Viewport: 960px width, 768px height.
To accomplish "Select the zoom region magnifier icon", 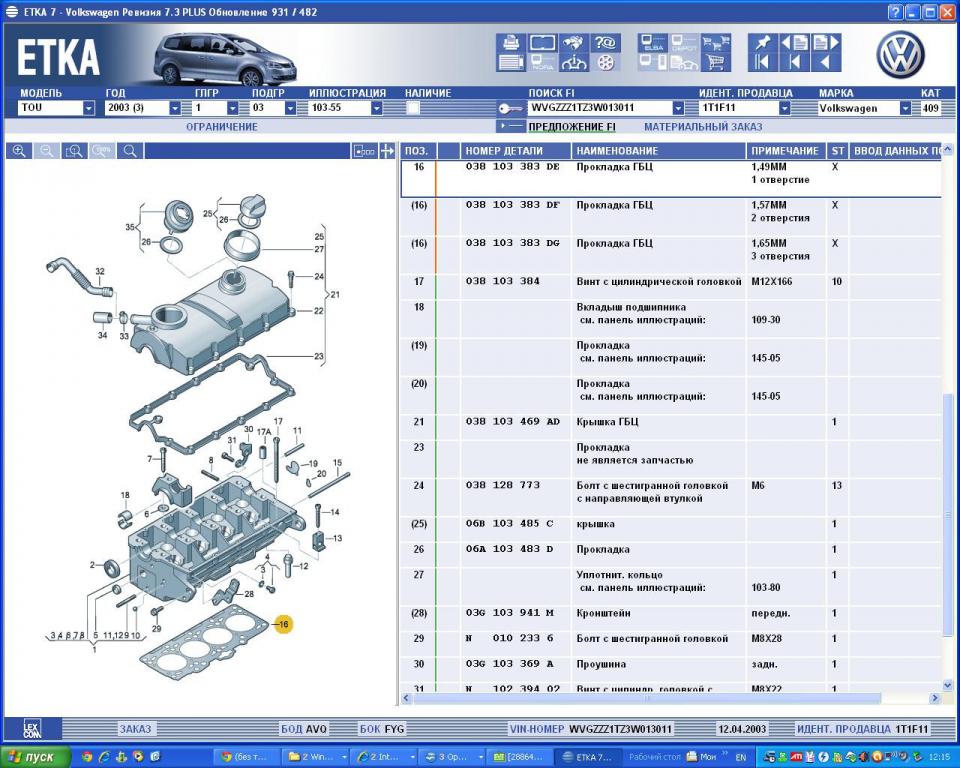I will [74, 151].
